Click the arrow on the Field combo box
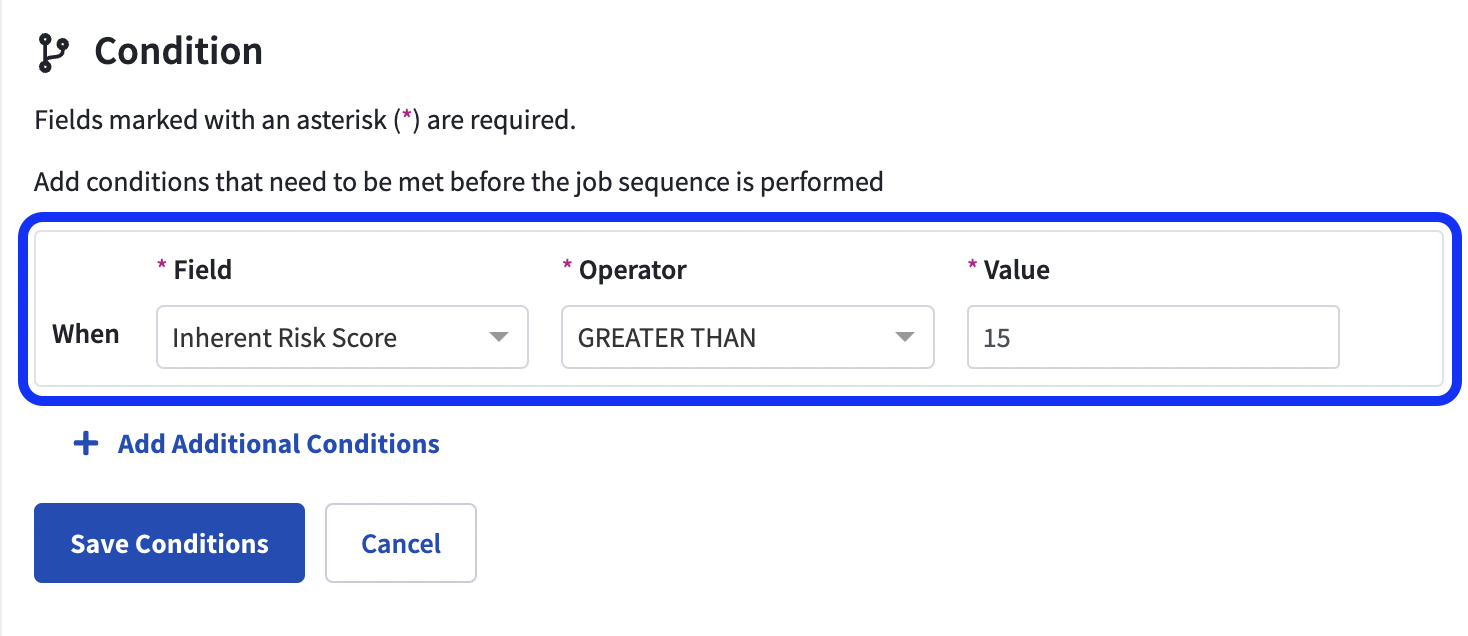 [499, 338]
